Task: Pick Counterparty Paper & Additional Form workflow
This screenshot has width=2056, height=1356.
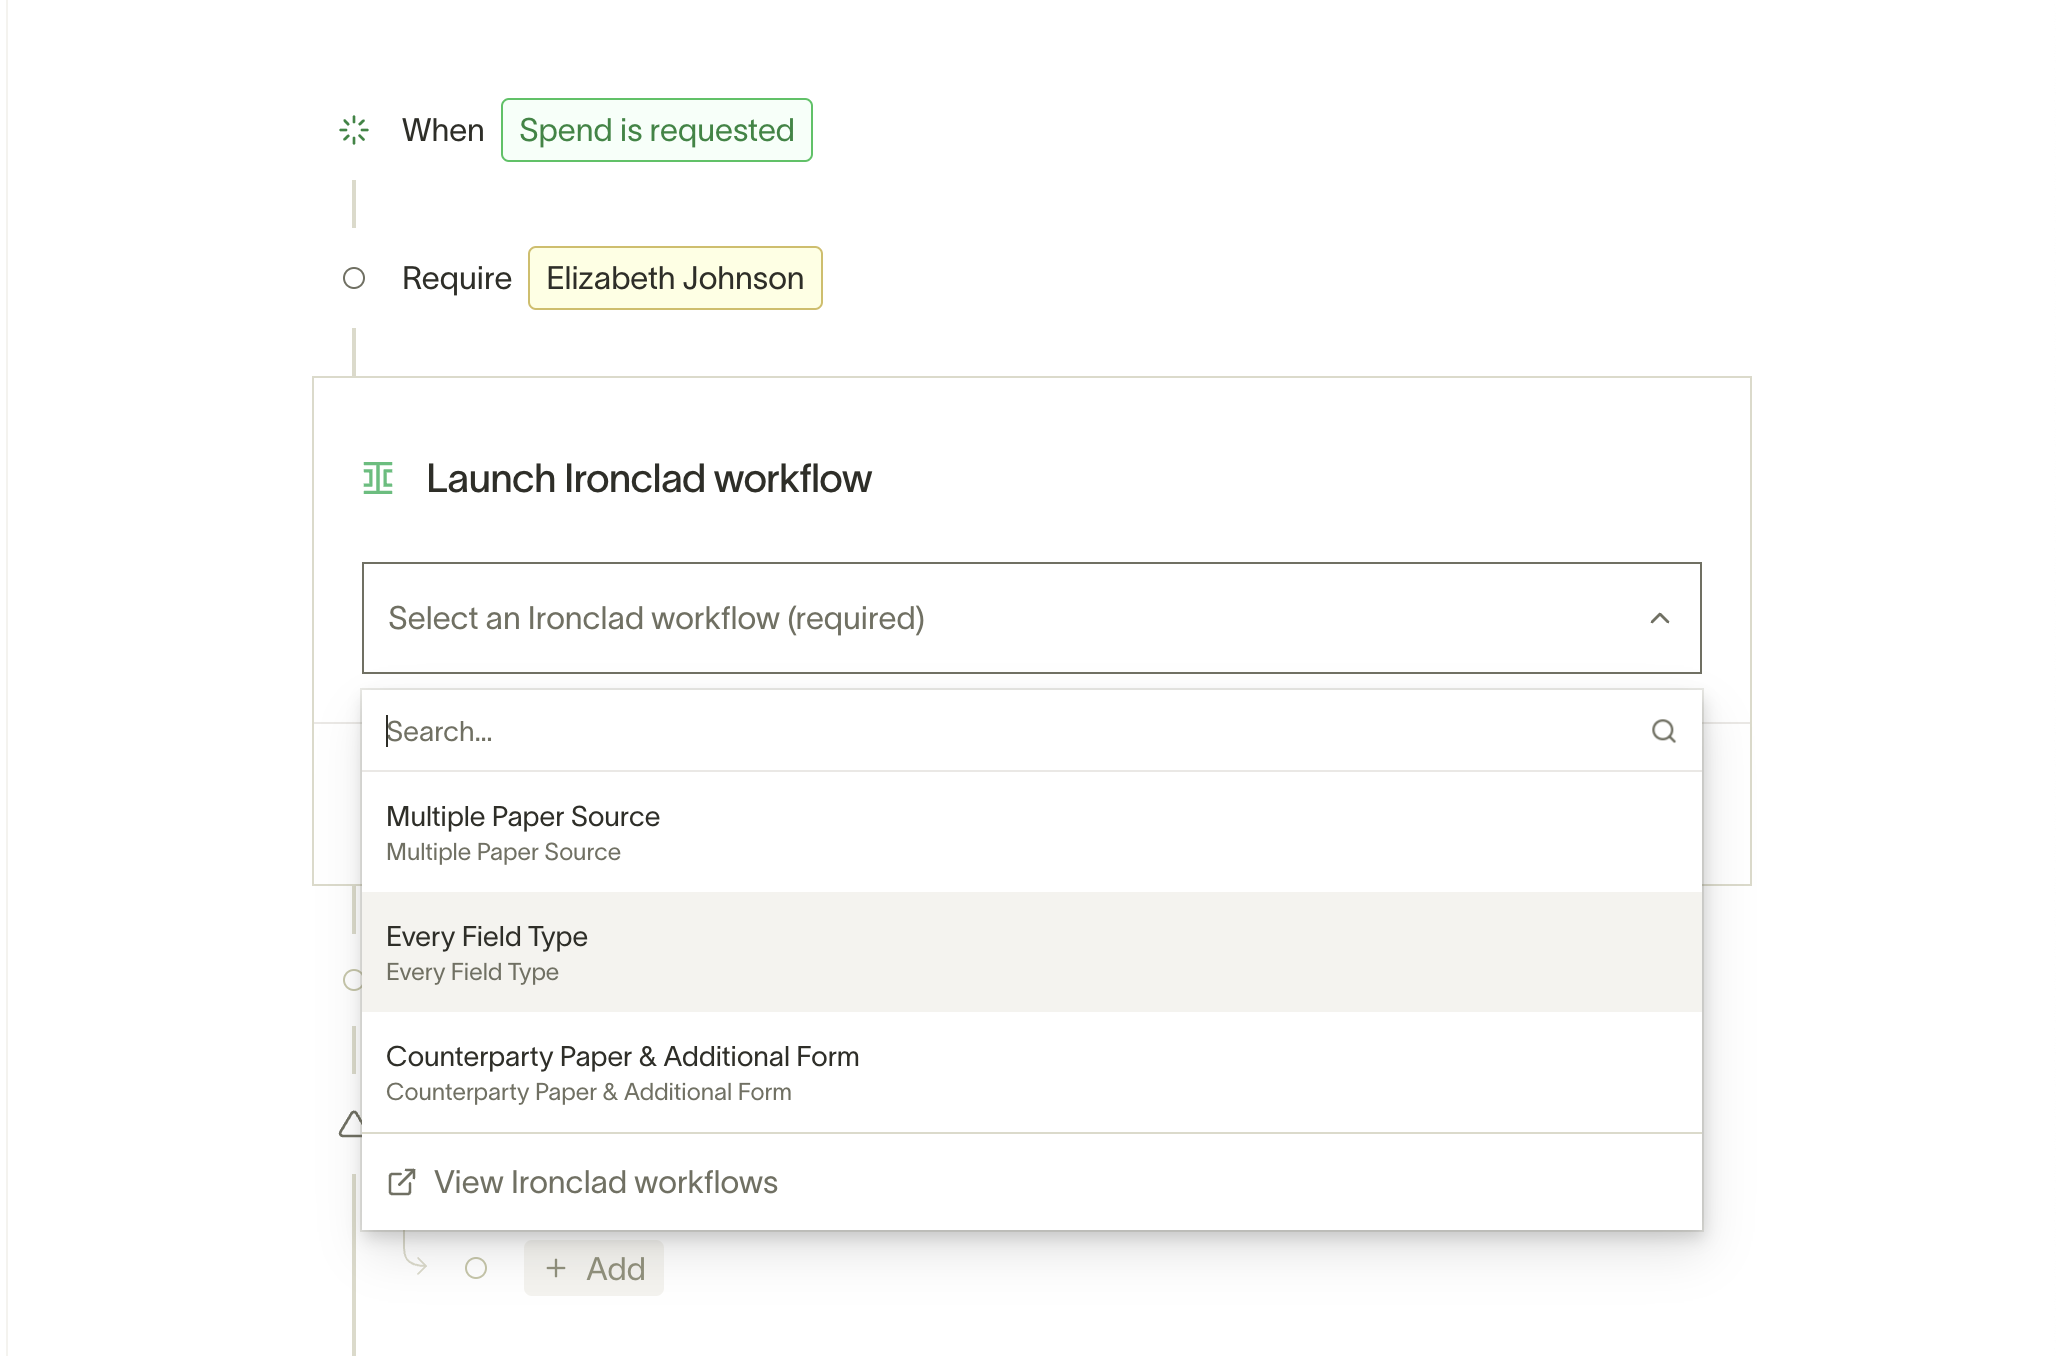Action: [x=1031, y=1072]
